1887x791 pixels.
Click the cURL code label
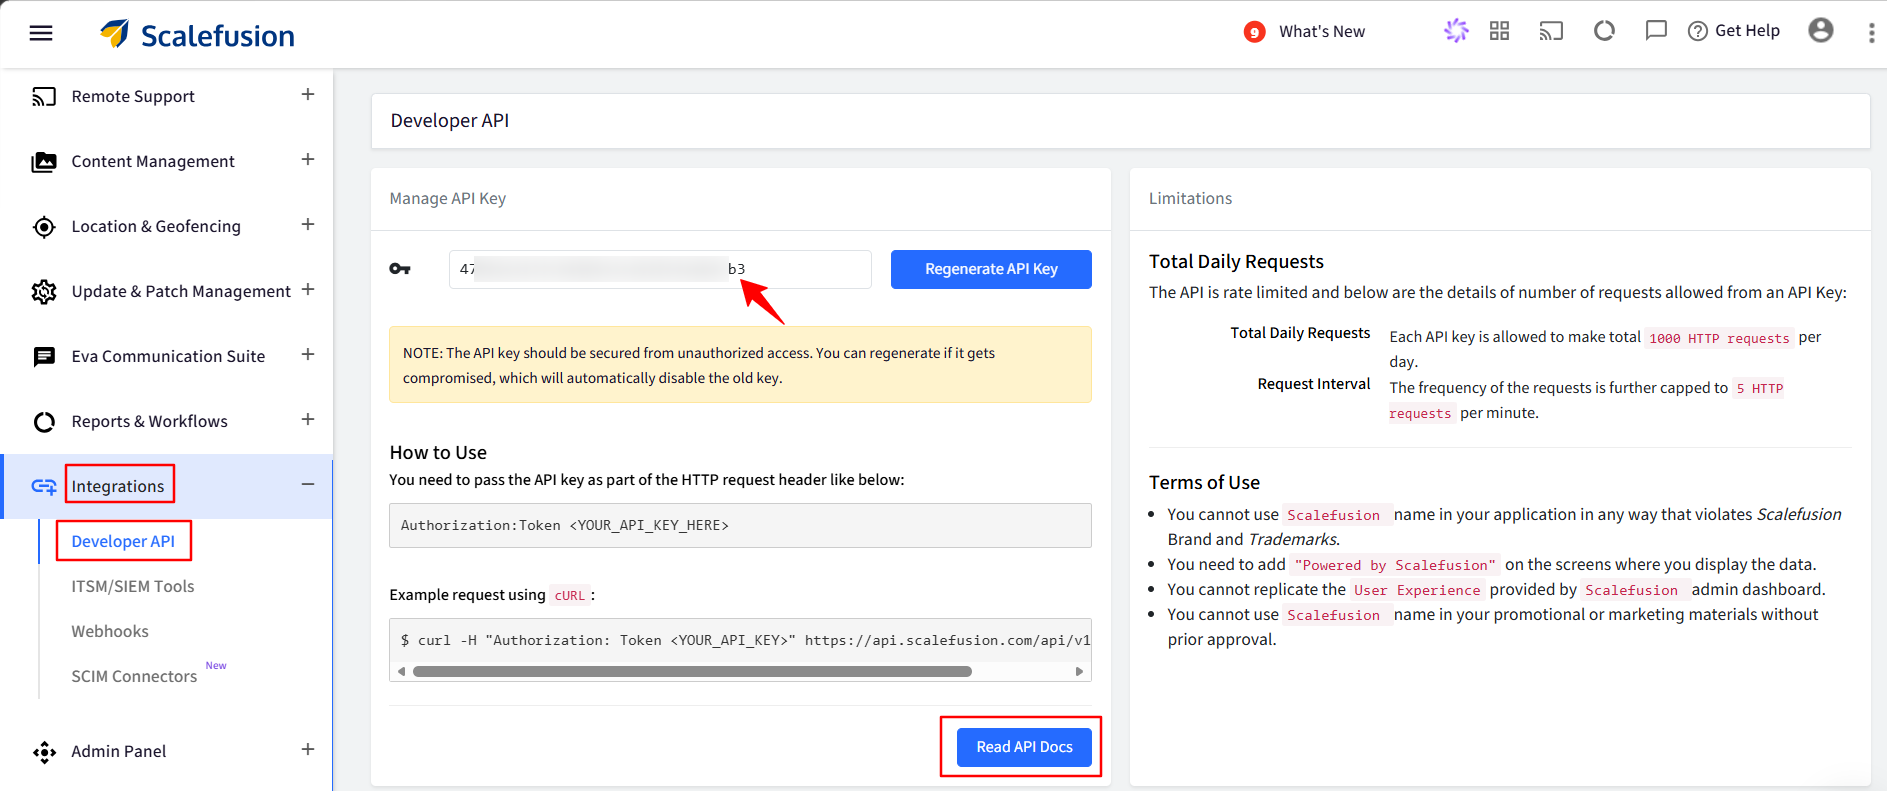(x=570, y=596)
